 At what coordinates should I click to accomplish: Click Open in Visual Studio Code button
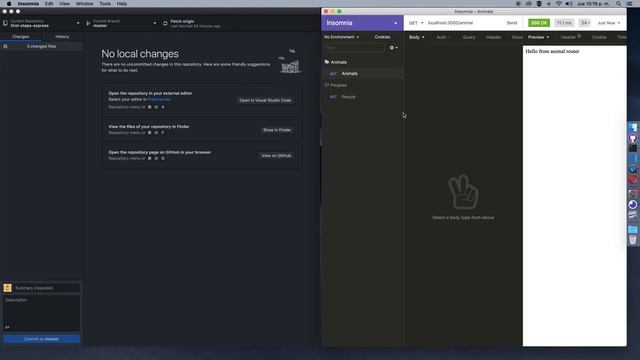click(x=265, y=100)
